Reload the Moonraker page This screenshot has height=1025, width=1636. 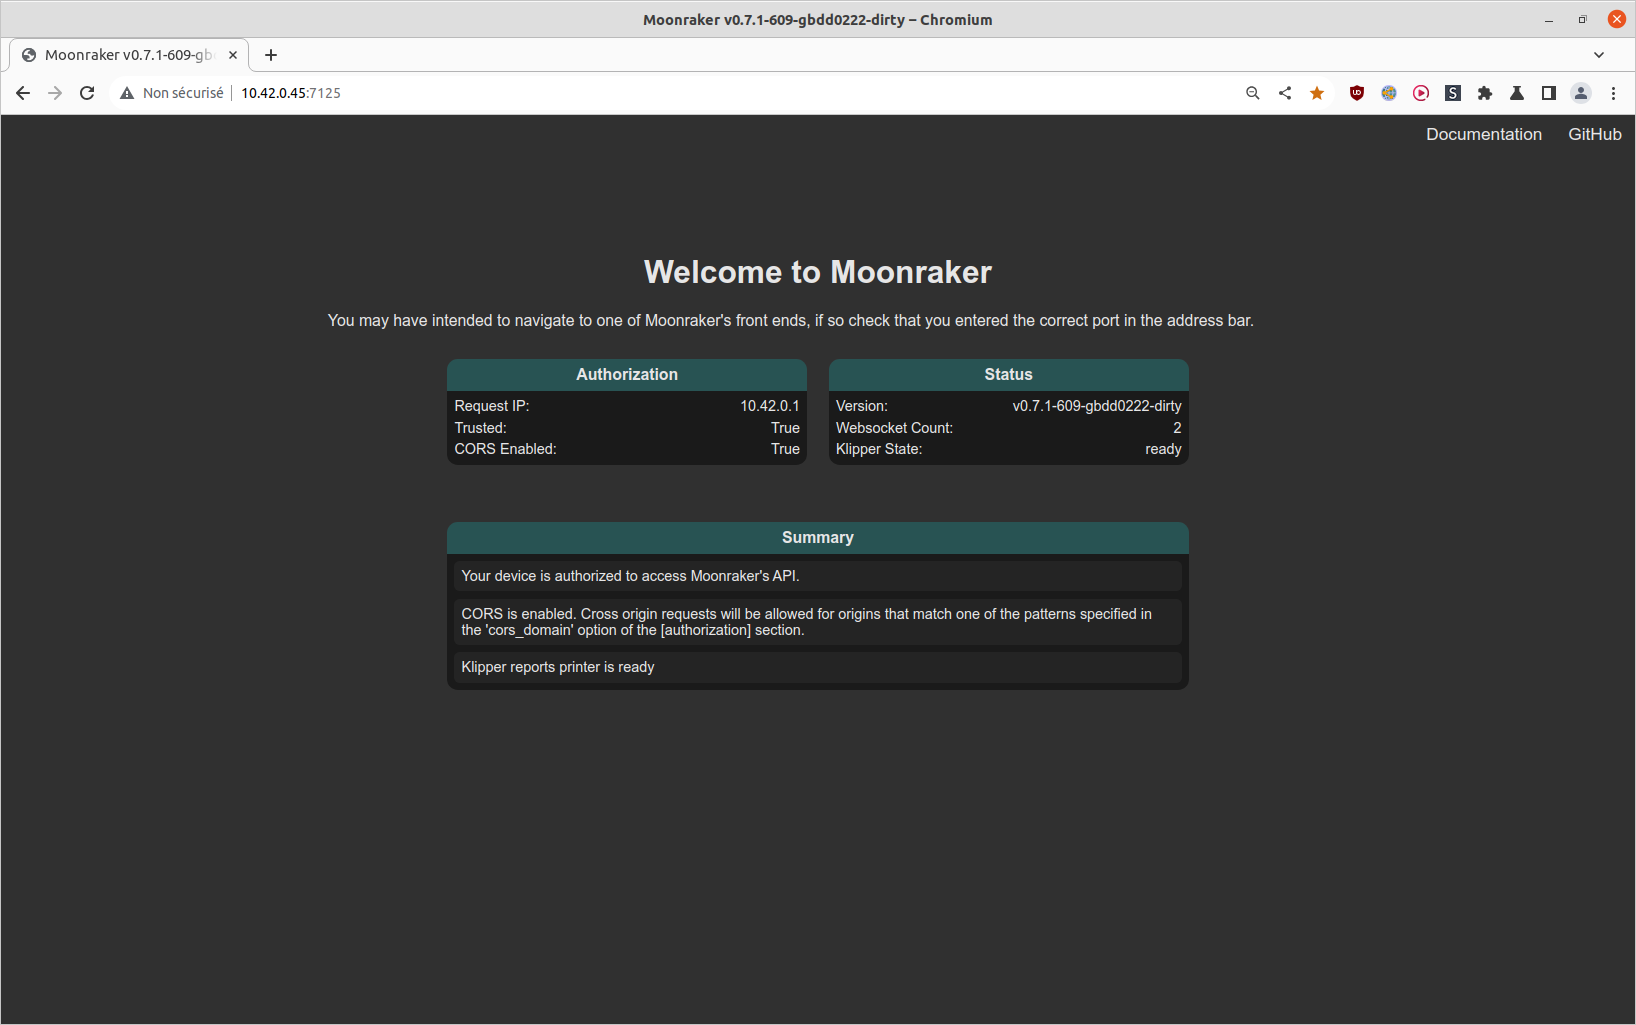pos(87,93)
